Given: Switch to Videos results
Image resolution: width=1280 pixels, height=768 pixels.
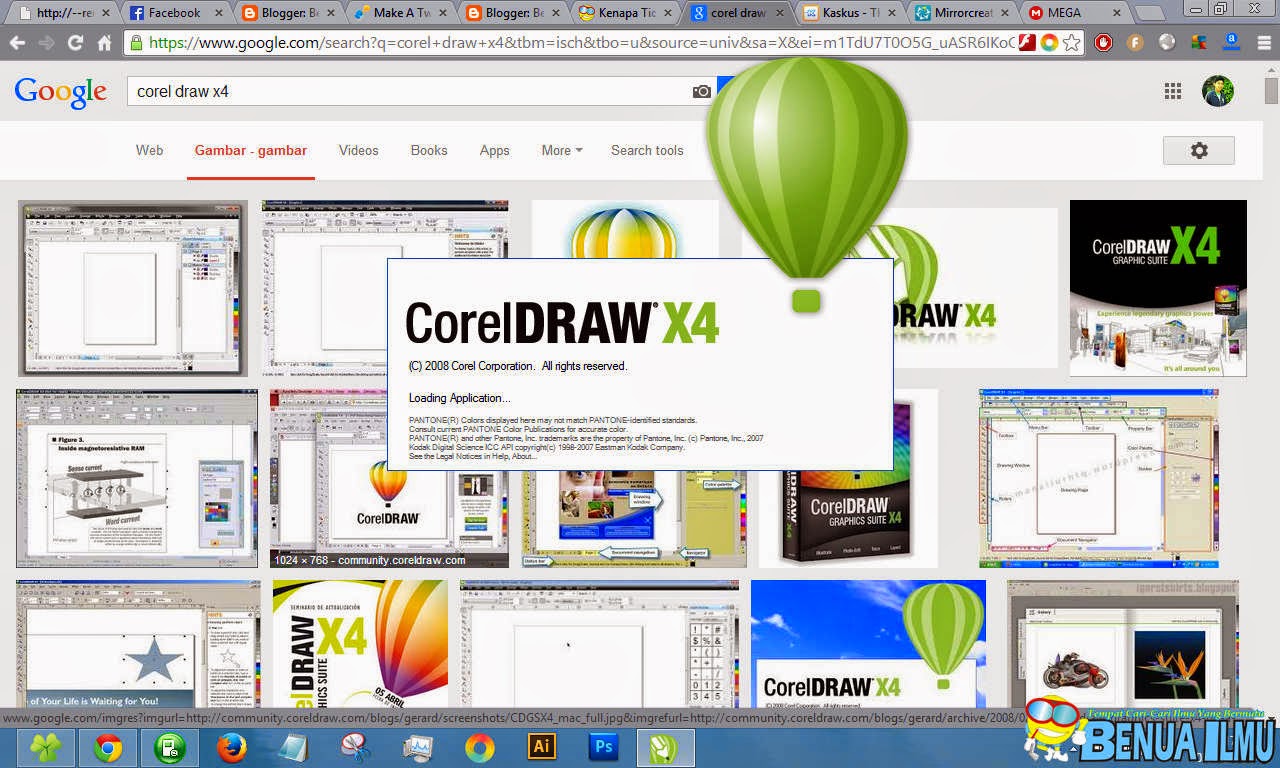Looking at the screenshot, I should tap(358, 150).
